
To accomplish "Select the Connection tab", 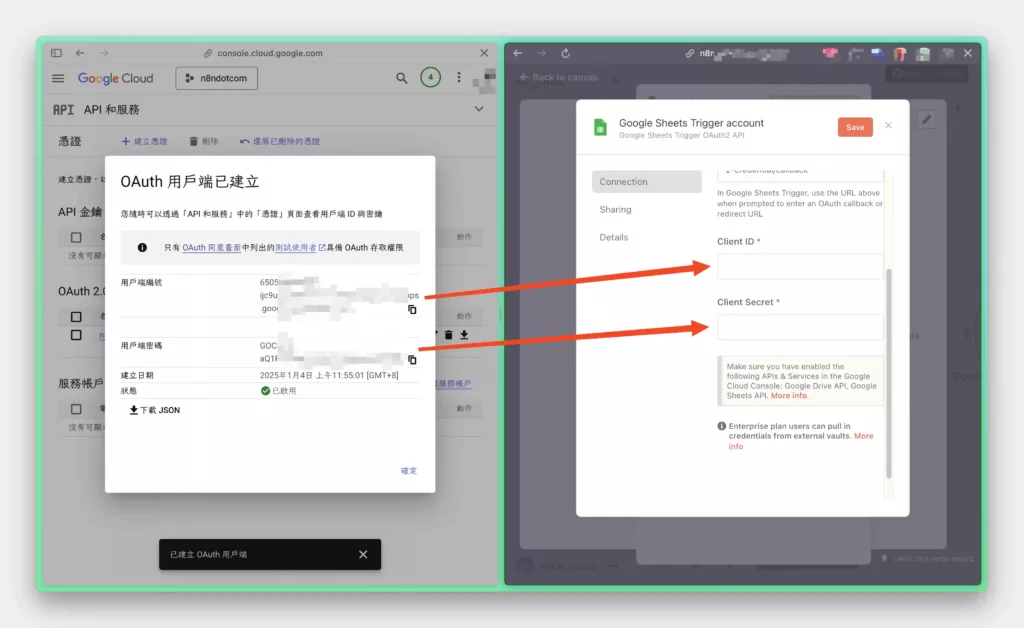I will [647, 181].
